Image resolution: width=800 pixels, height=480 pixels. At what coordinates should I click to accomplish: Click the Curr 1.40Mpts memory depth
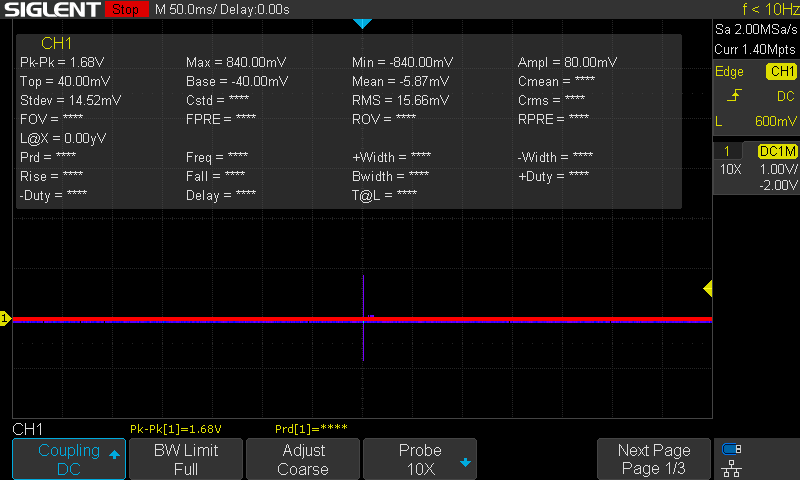(755, 49)
